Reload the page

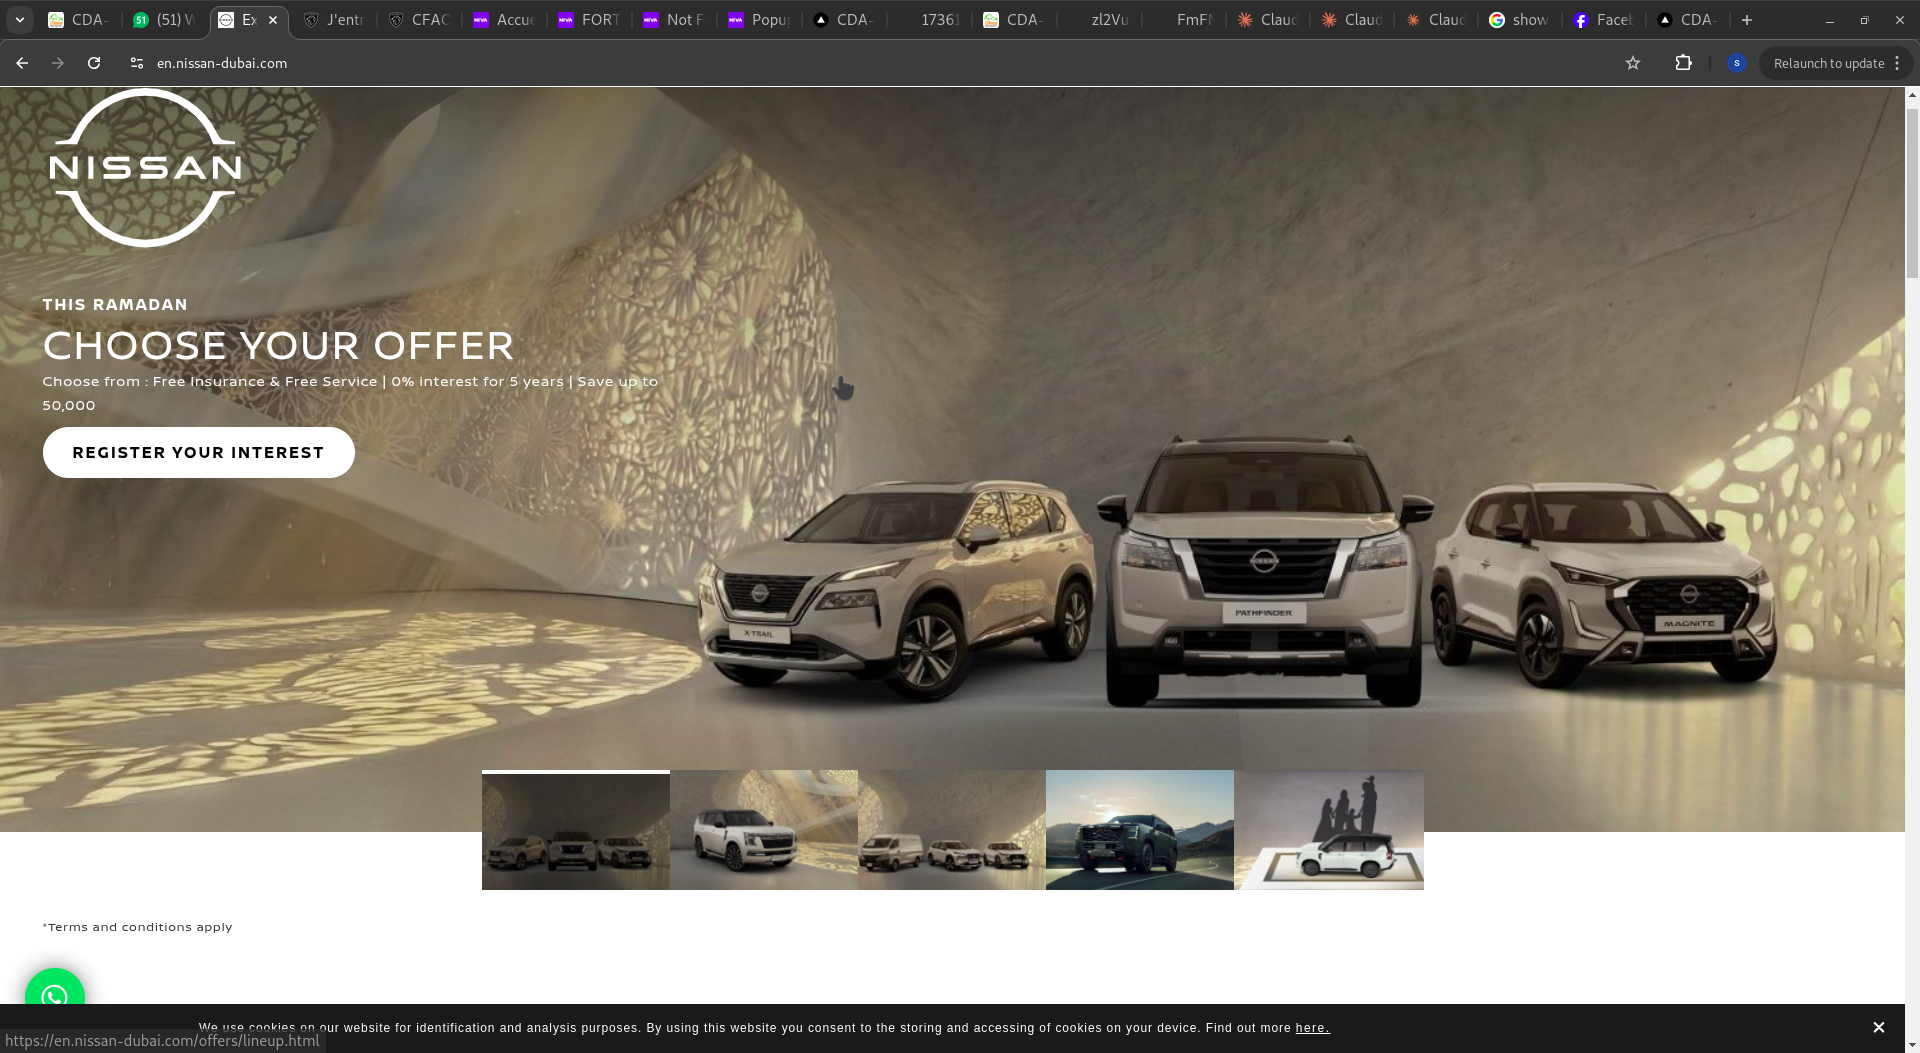(x=94, y=63)
